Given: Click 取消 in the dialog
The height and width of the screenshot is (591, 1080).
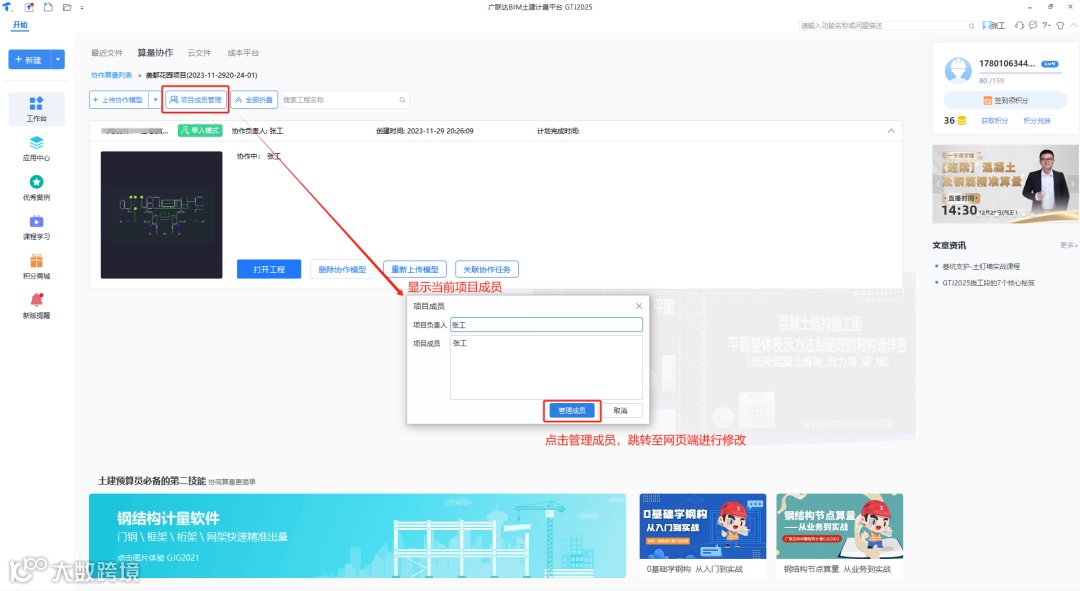Looking at the screenshot, I should [621, 411].
